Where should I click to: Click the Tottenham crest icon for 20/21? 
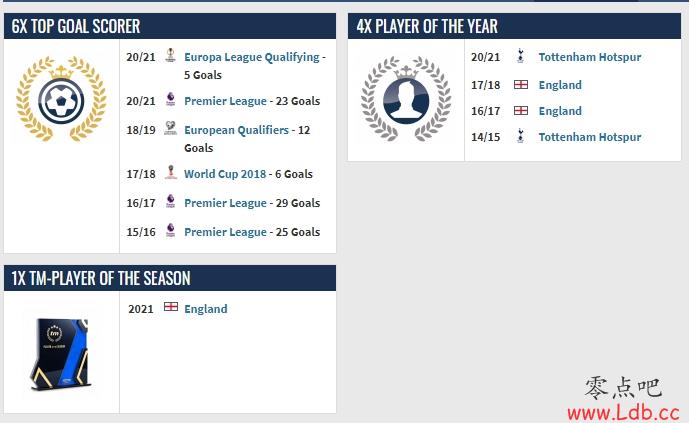521,56
